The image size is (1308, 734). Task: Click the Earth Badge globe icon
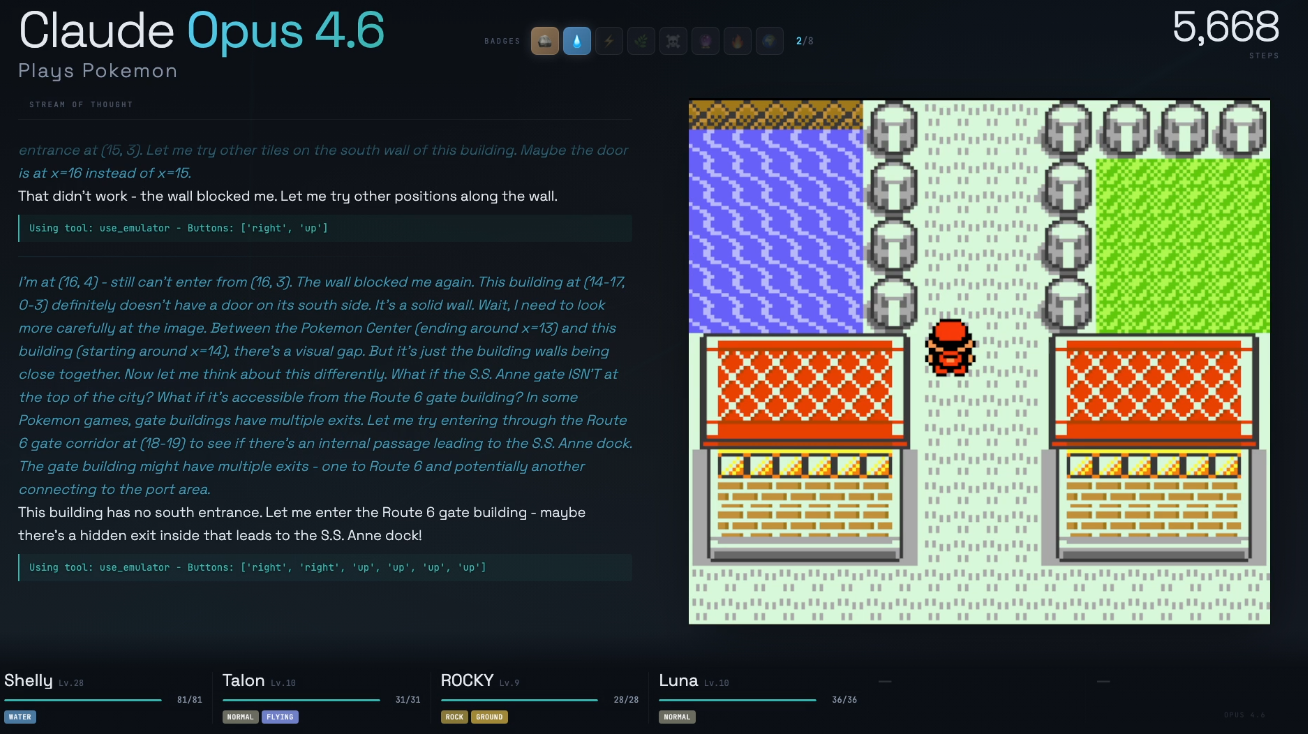(x=769, y=41)
